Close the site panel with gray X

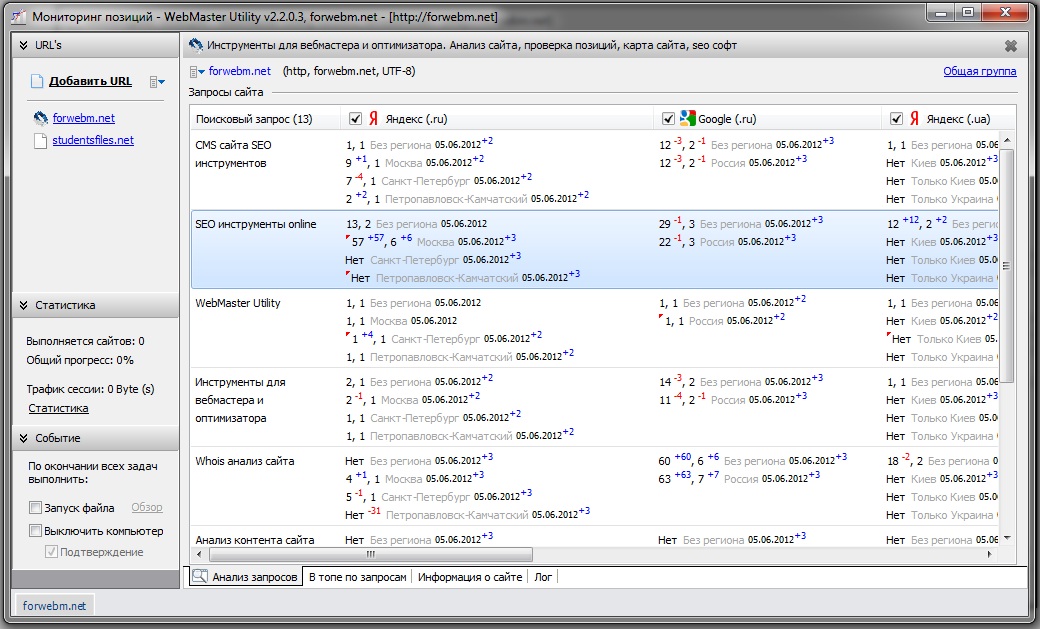1010,46
